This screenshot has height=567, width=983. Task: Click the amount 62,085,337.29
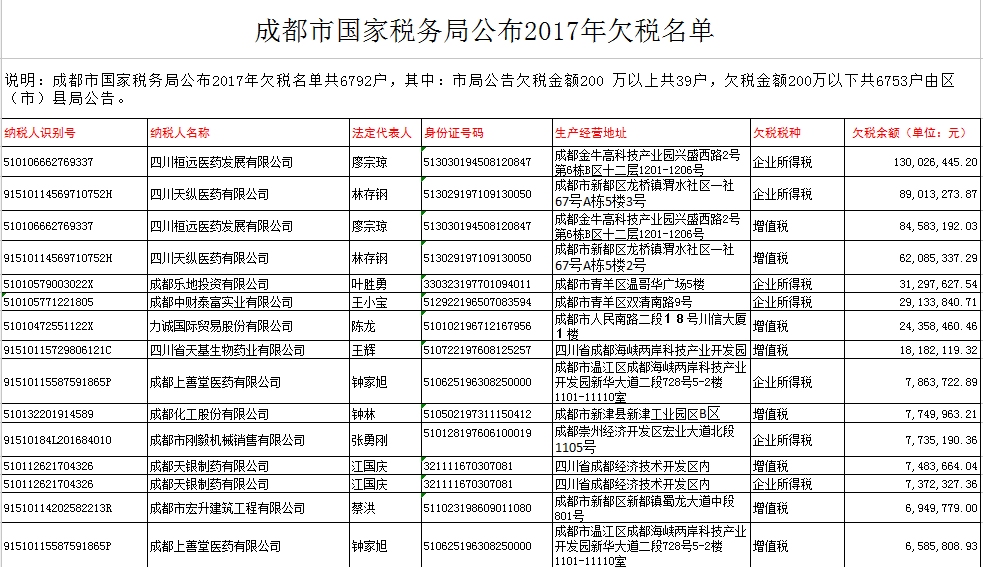click(938, 258)
